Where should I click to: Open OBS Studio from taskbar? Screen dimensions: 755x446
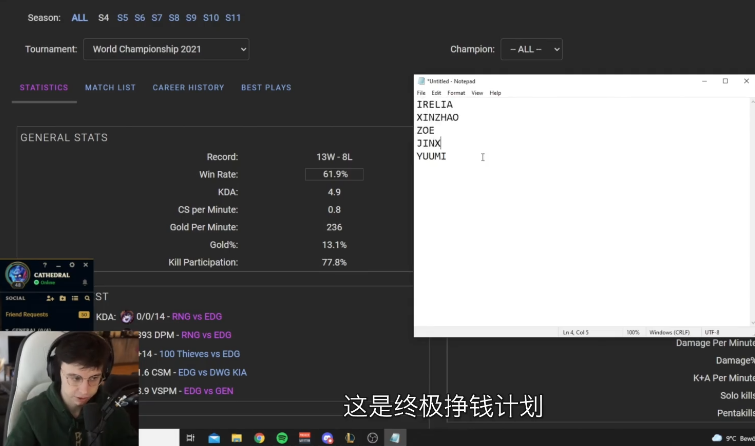373,438
